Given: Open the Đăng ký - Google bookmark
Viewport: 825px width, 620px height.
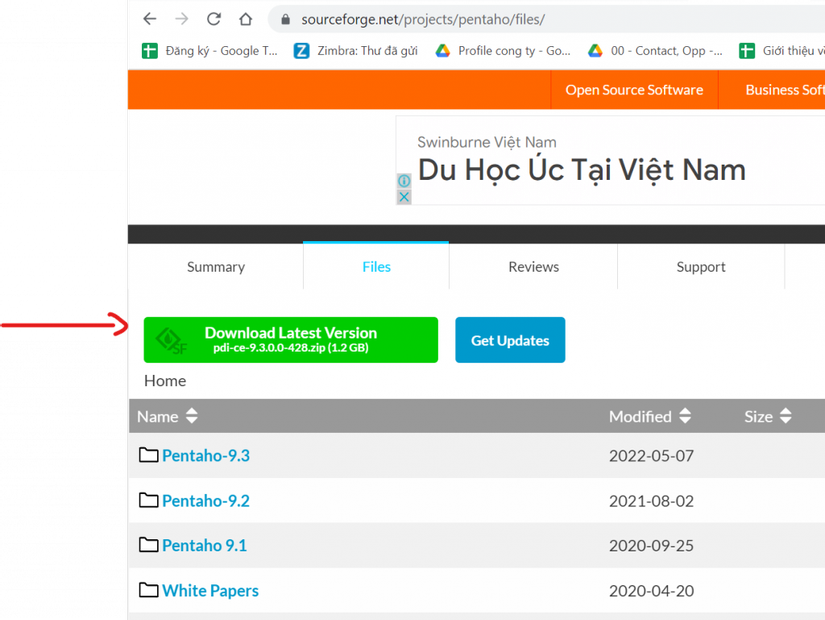Looking at the screenshot, I should tap(209, 51).
